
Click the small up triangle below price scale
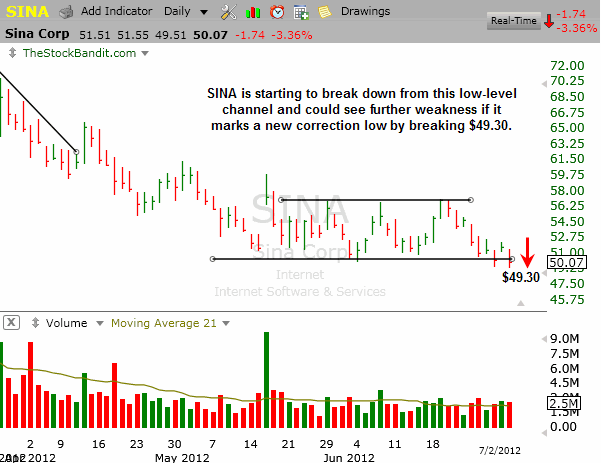521,303
